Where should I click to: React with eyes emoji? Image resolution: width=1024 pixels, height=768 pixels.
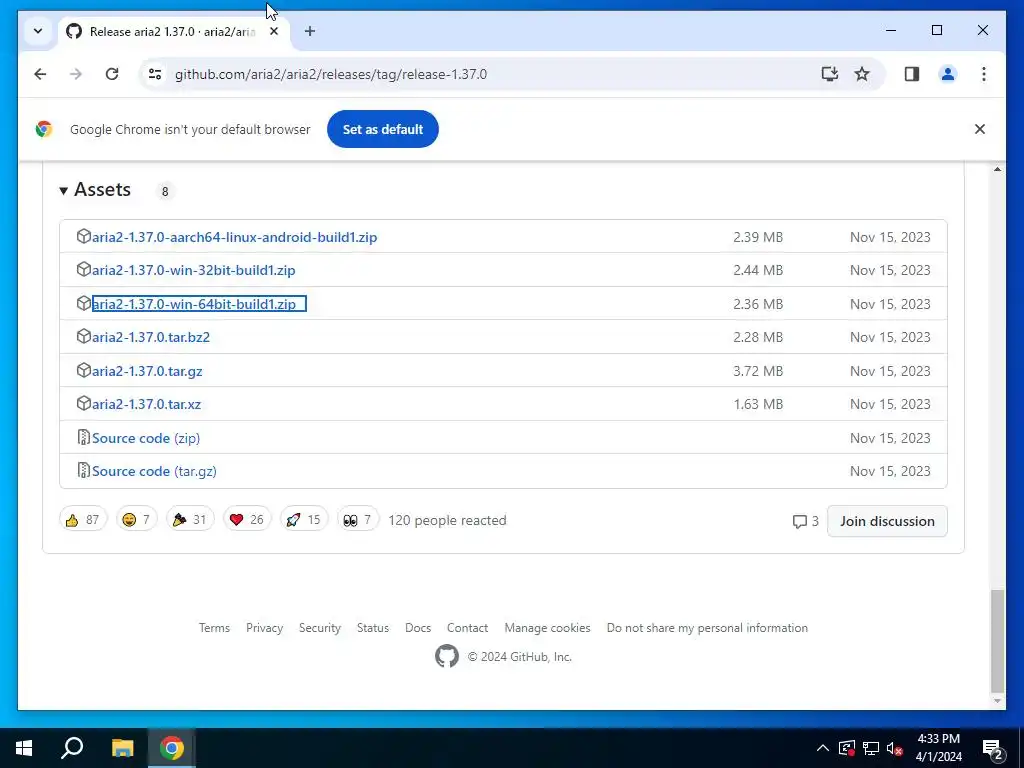pos(358,520)
